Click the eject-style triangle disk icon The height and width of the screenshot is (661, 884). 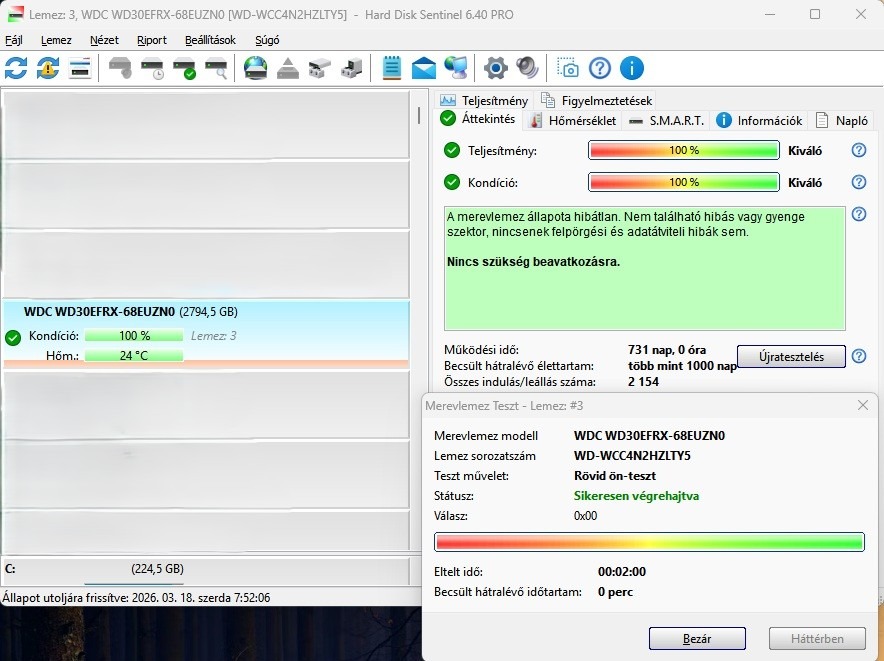click(x=288, y=68)
